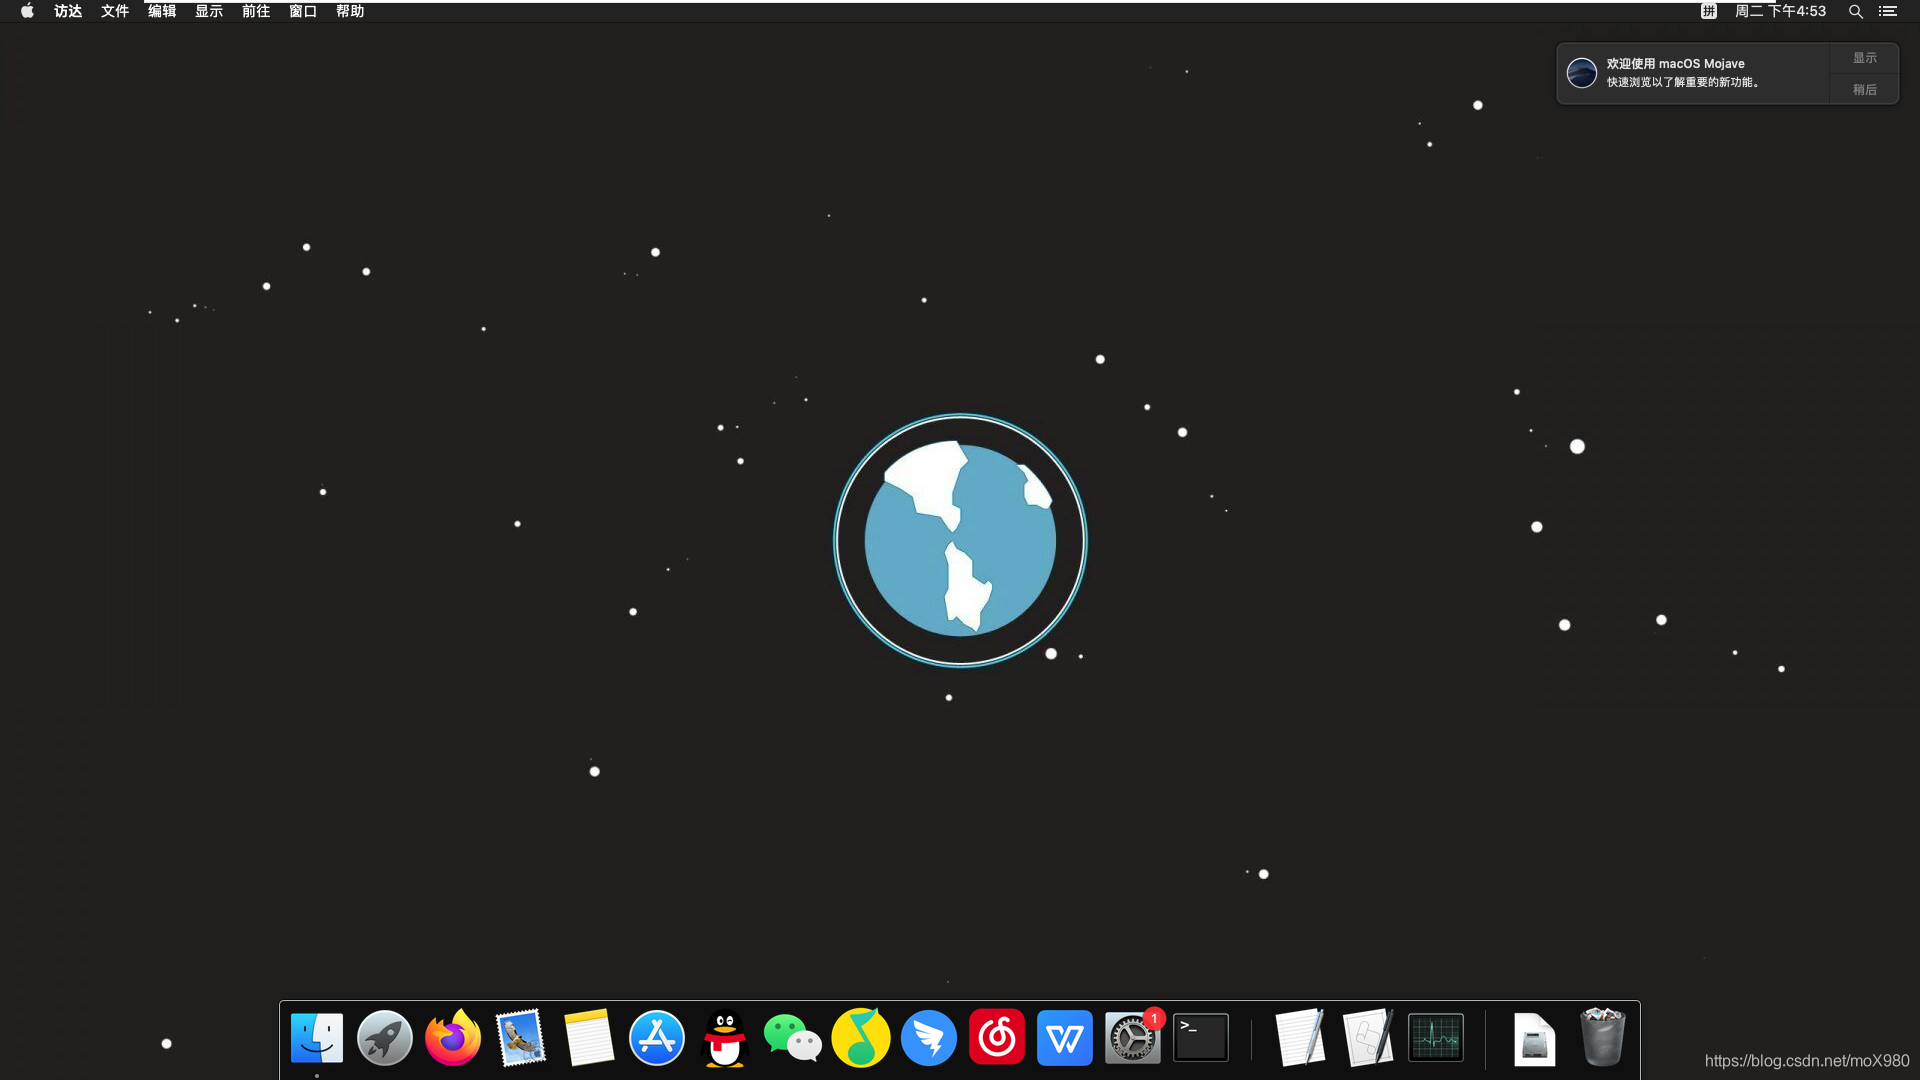Open Finder from the dock

317,1038
